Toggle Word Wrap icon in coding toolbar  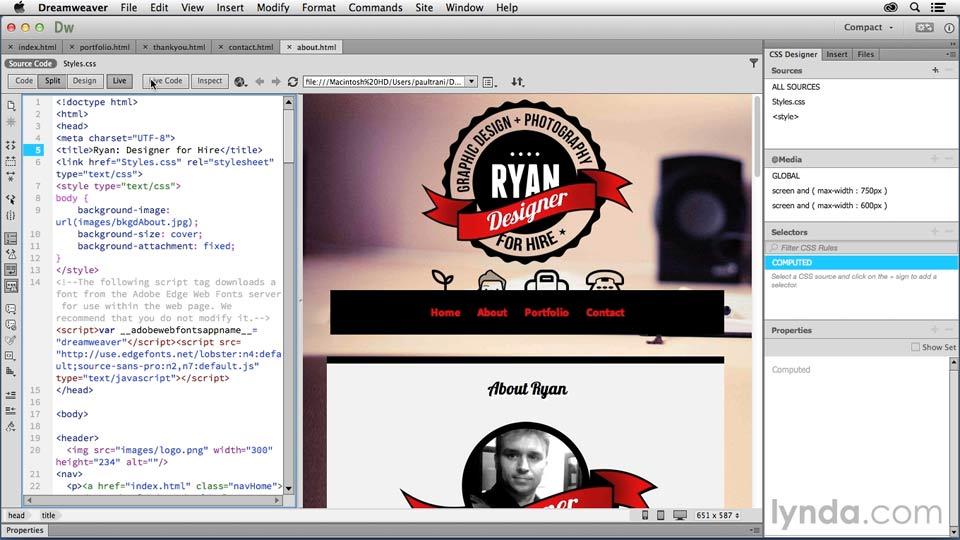click(x=11, y=270)
